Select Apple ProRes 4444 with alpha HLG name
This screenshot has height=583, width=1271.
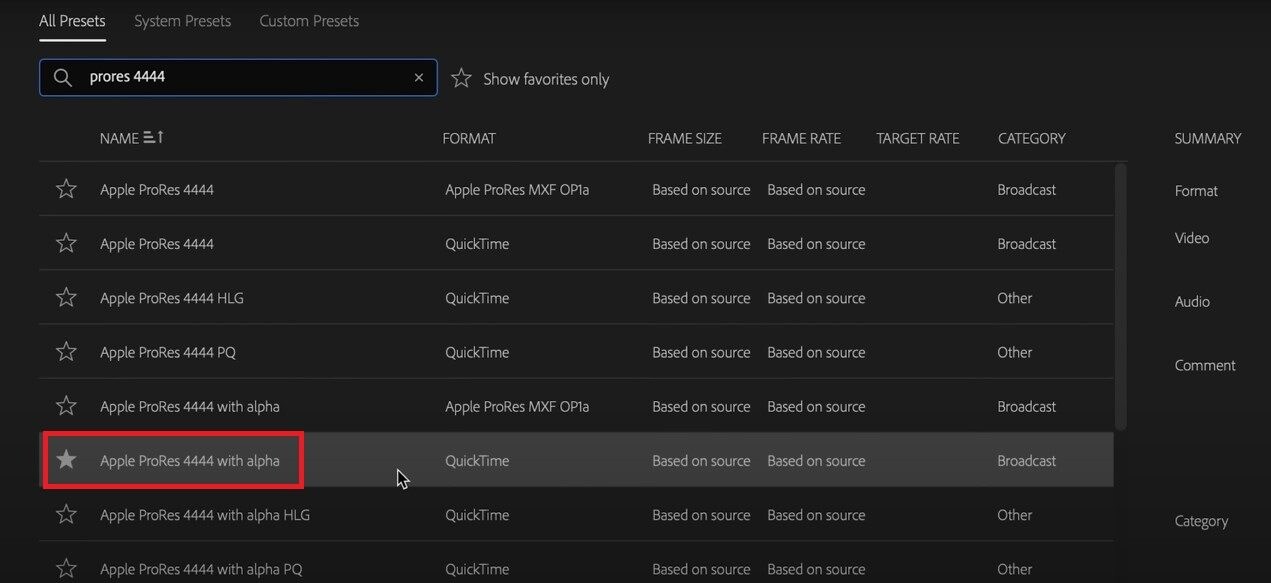(205, 515)
